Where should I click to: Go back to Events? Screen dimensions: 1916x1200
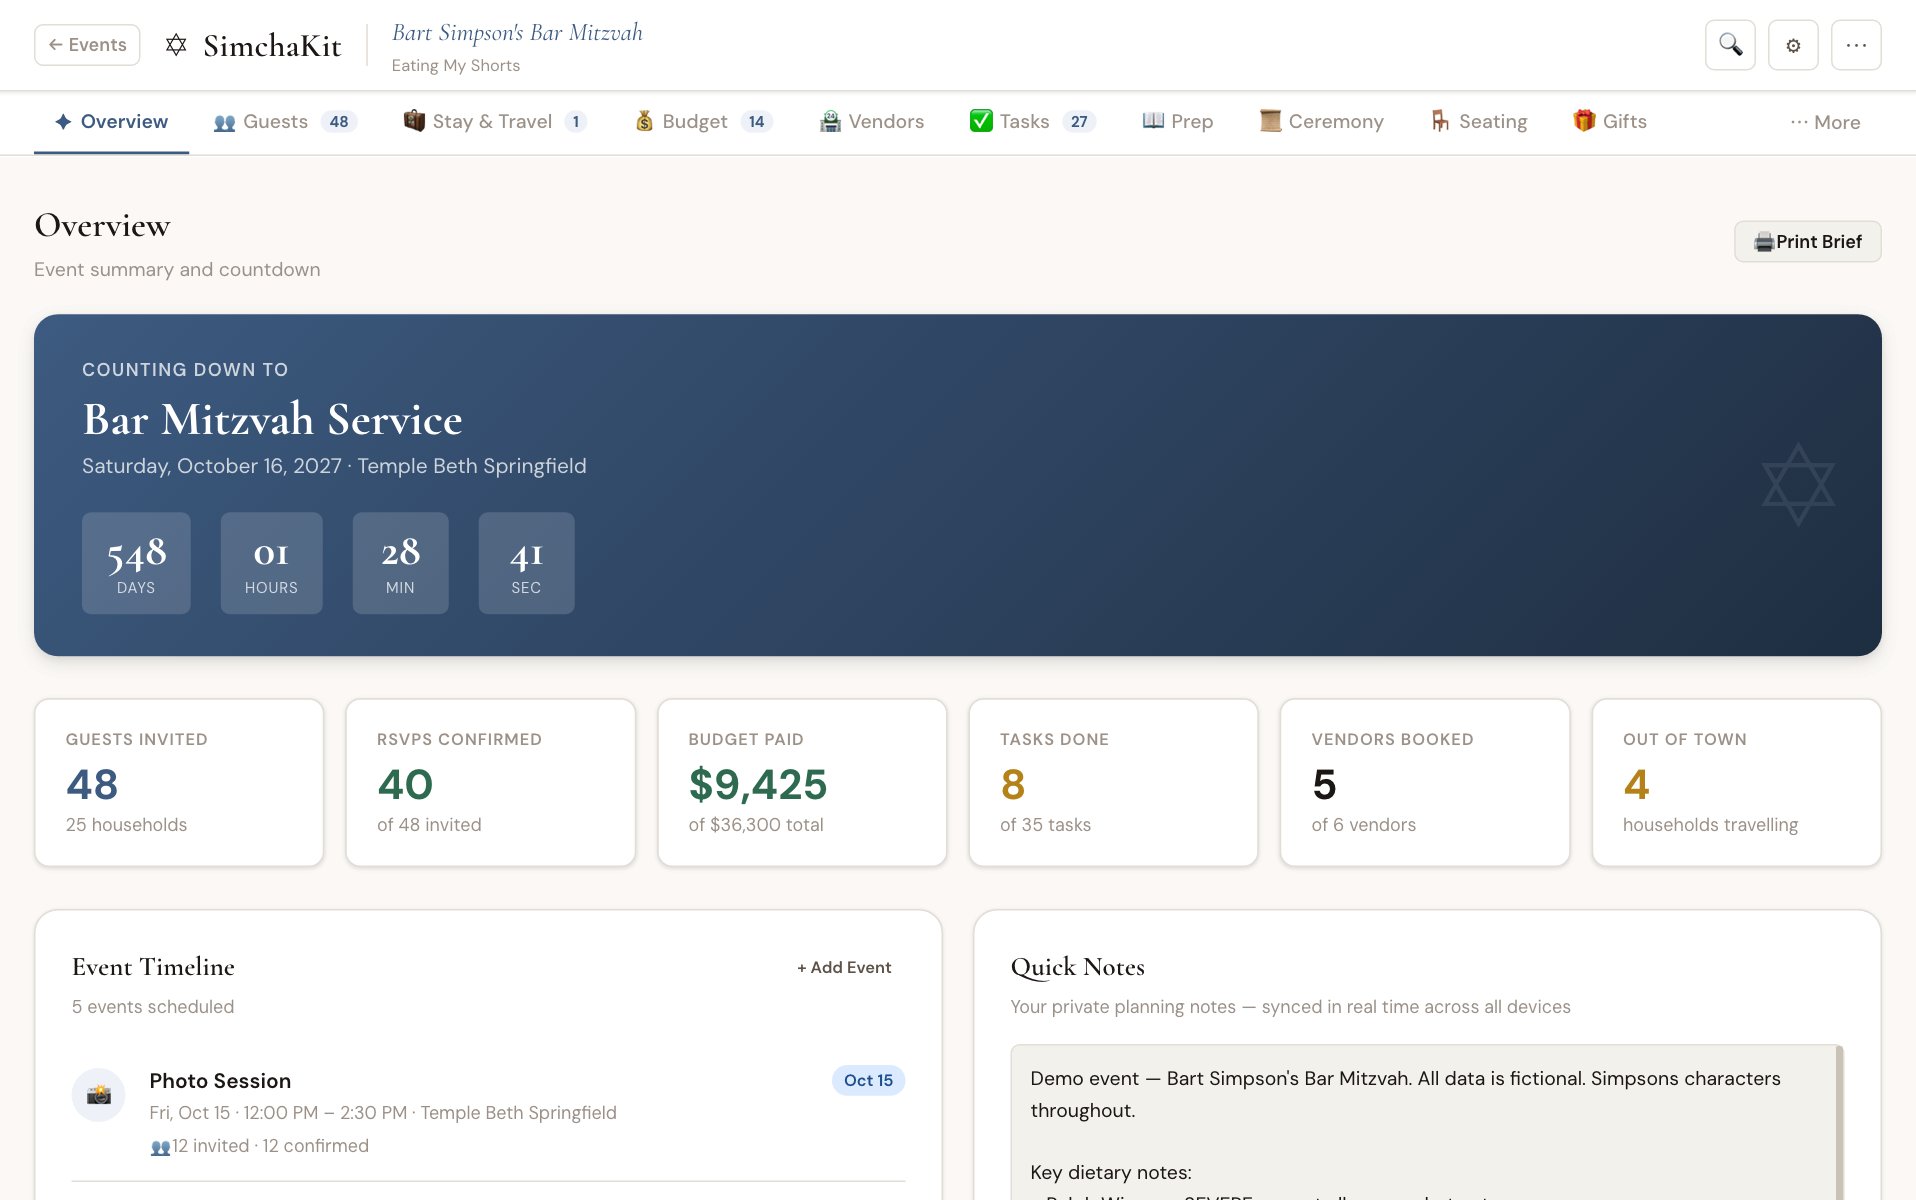coord(87,45)
